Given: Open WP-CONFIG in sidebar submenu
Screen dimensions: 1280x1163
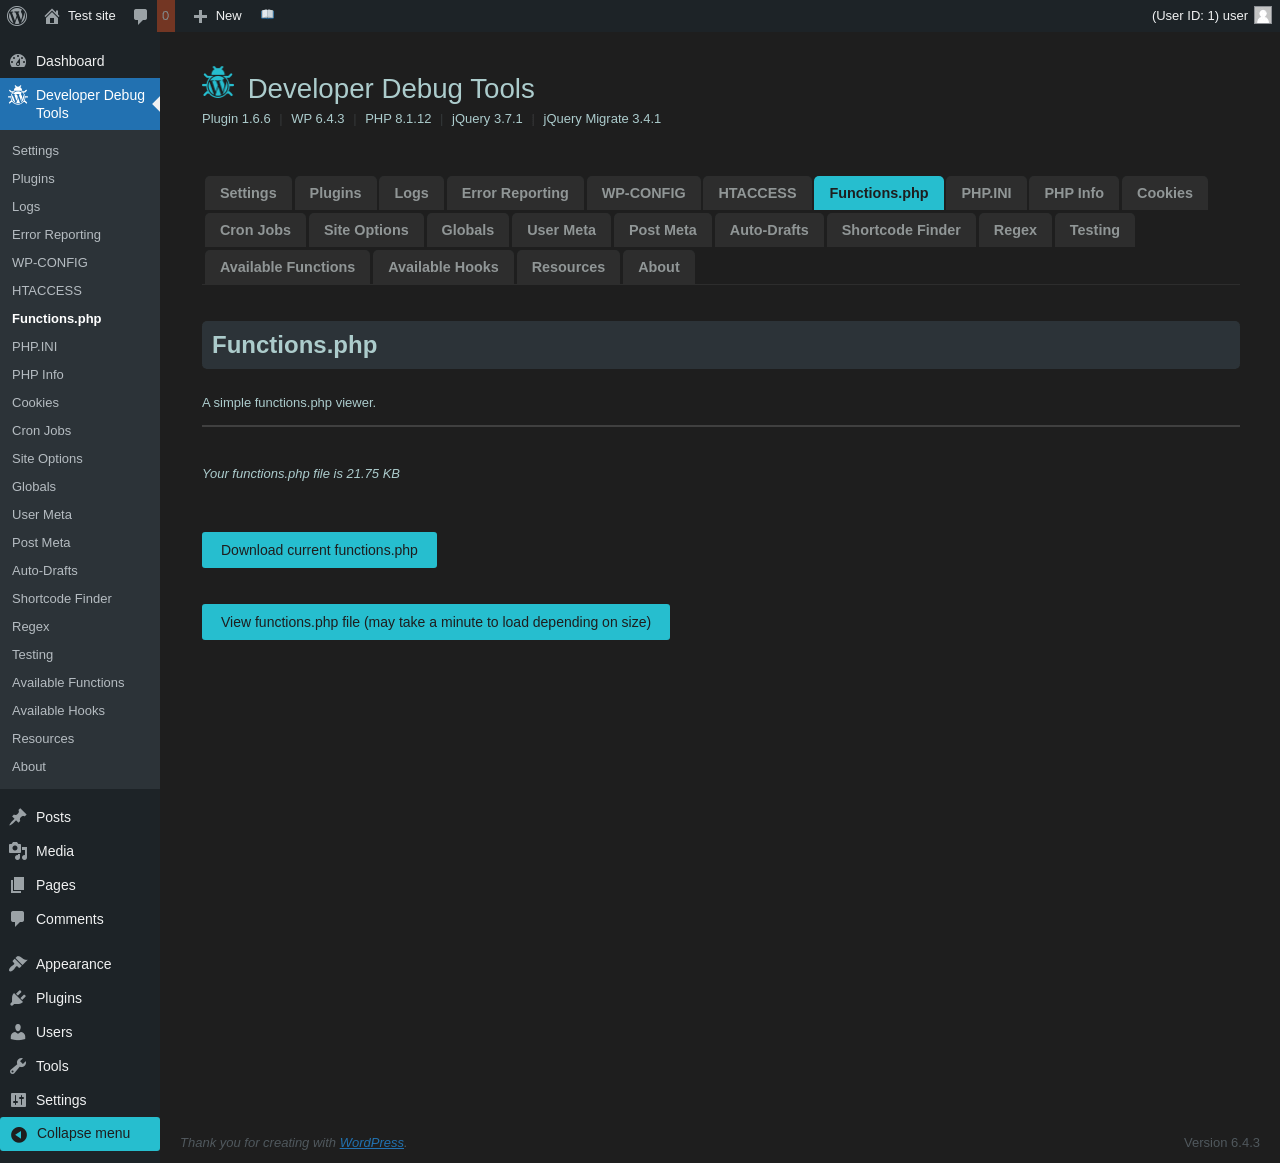Looking at the screenshot, I should (50, 263).
